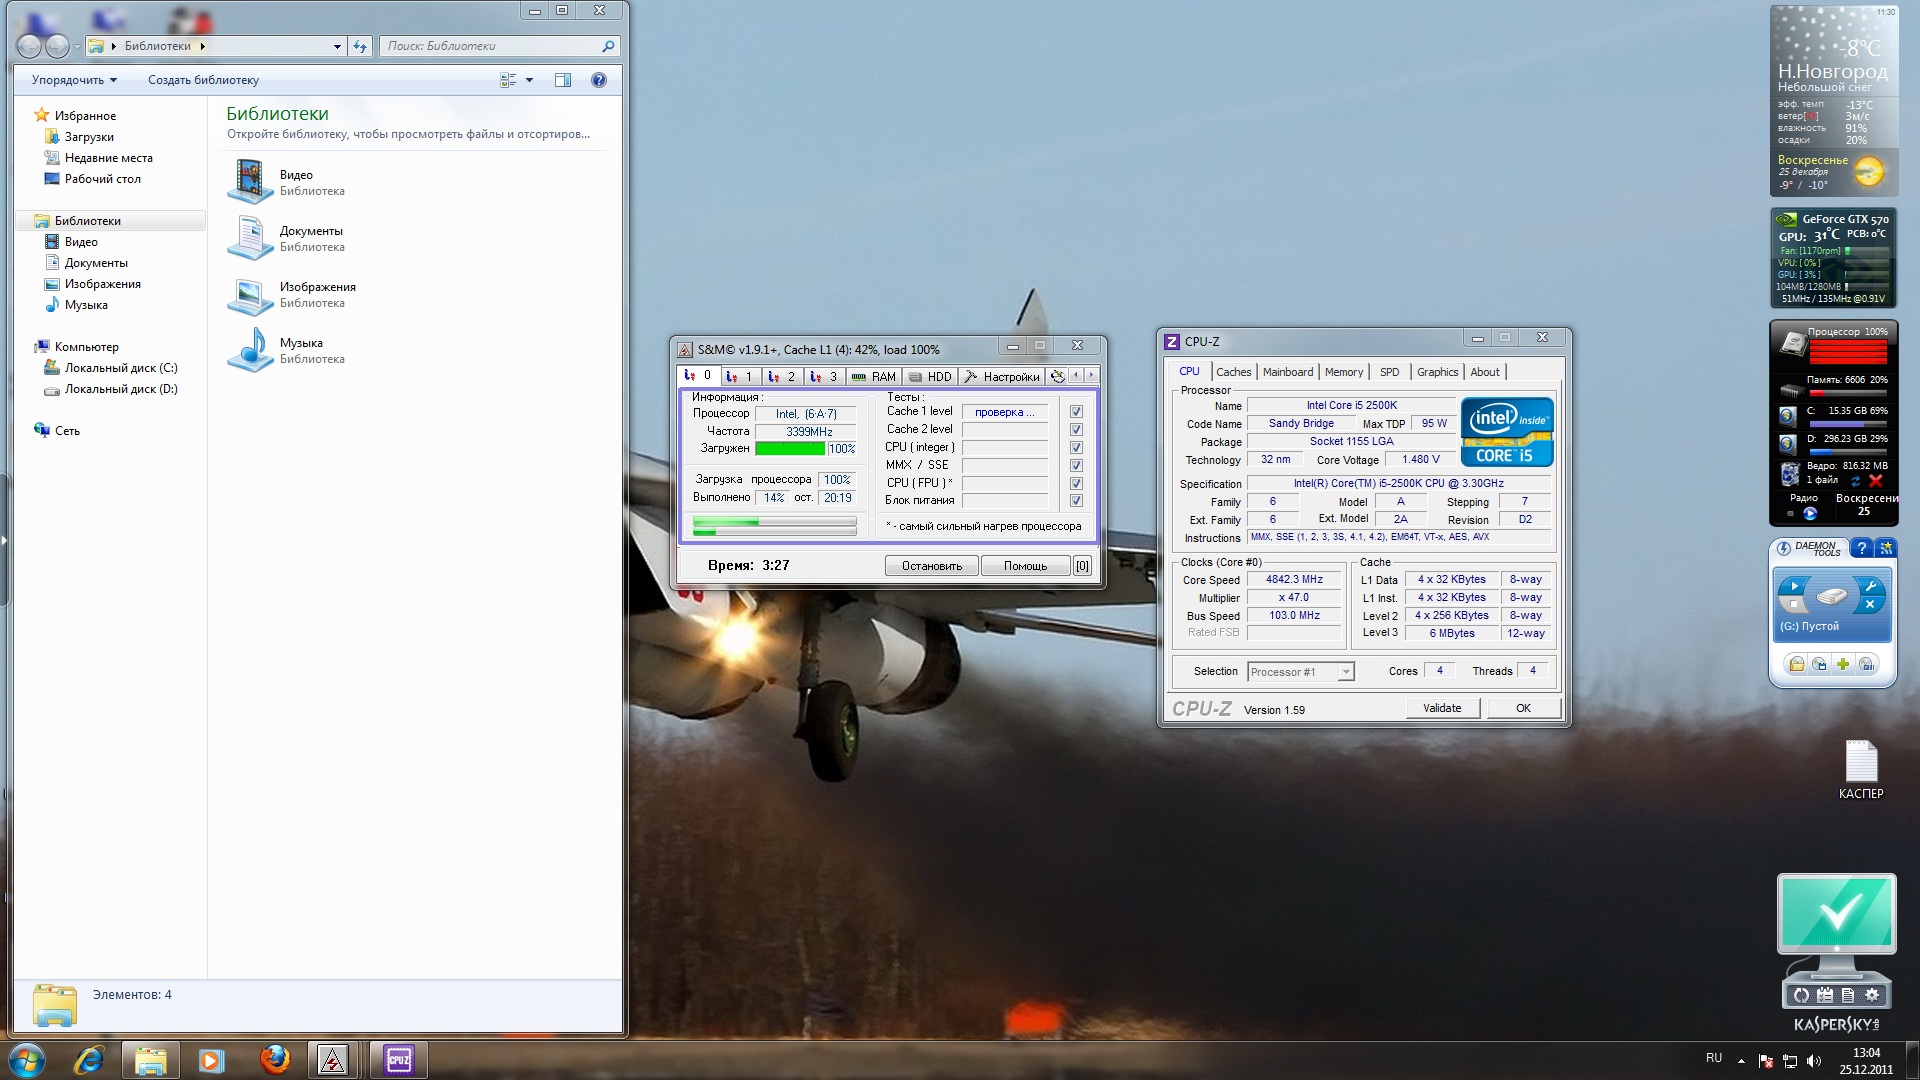Open the HDD tab in S&M
The width and height of the screenshot is (1920, 1080).
pos(930,377)
